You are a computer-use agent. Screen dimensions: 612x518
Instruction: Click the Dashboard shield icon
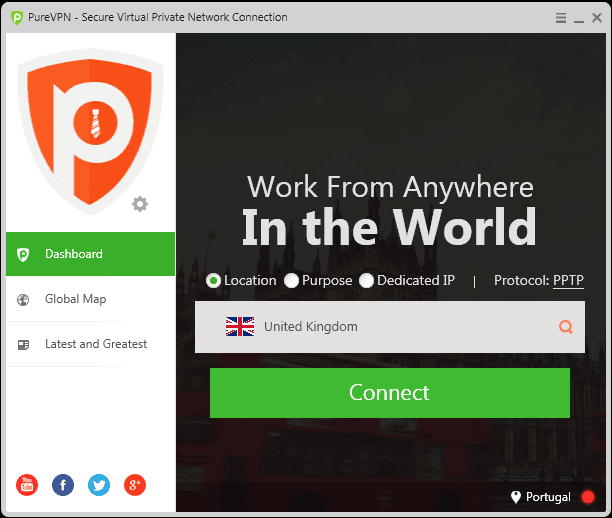pos(23,255)
